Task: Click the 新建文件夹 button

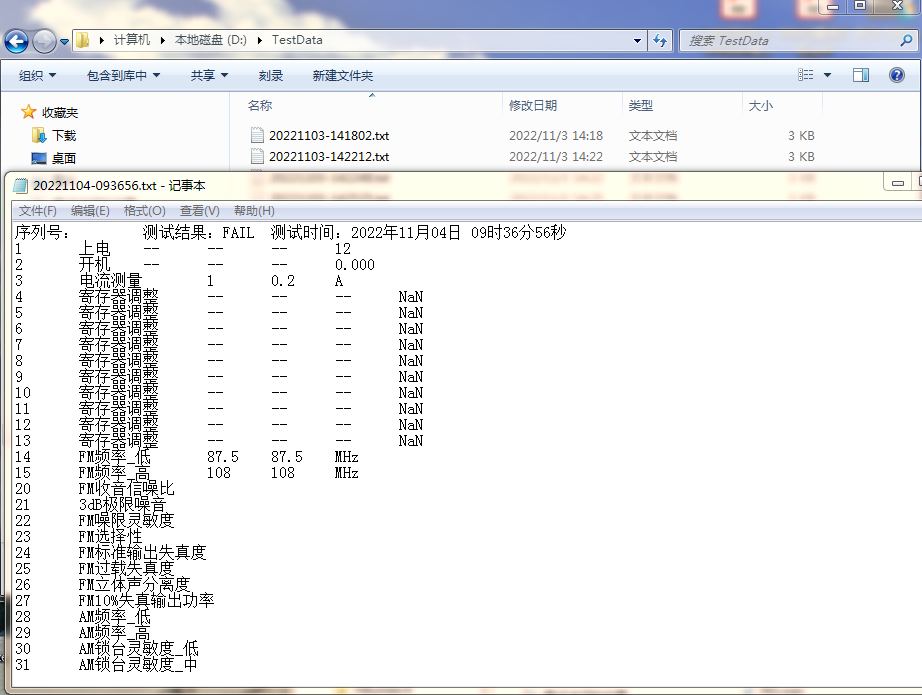Action: 343,75
